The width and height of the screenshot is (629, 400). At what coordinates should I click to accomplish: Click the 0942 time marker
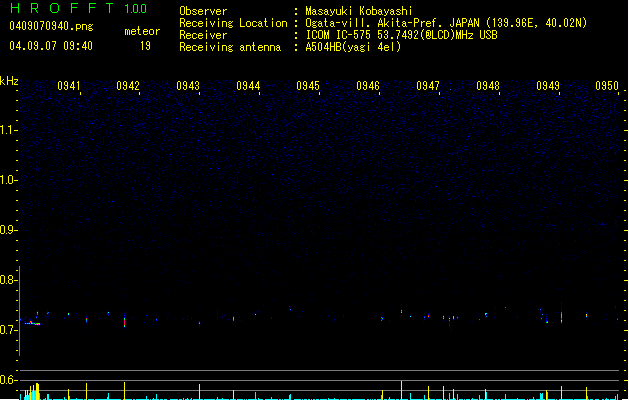point(128,86)
